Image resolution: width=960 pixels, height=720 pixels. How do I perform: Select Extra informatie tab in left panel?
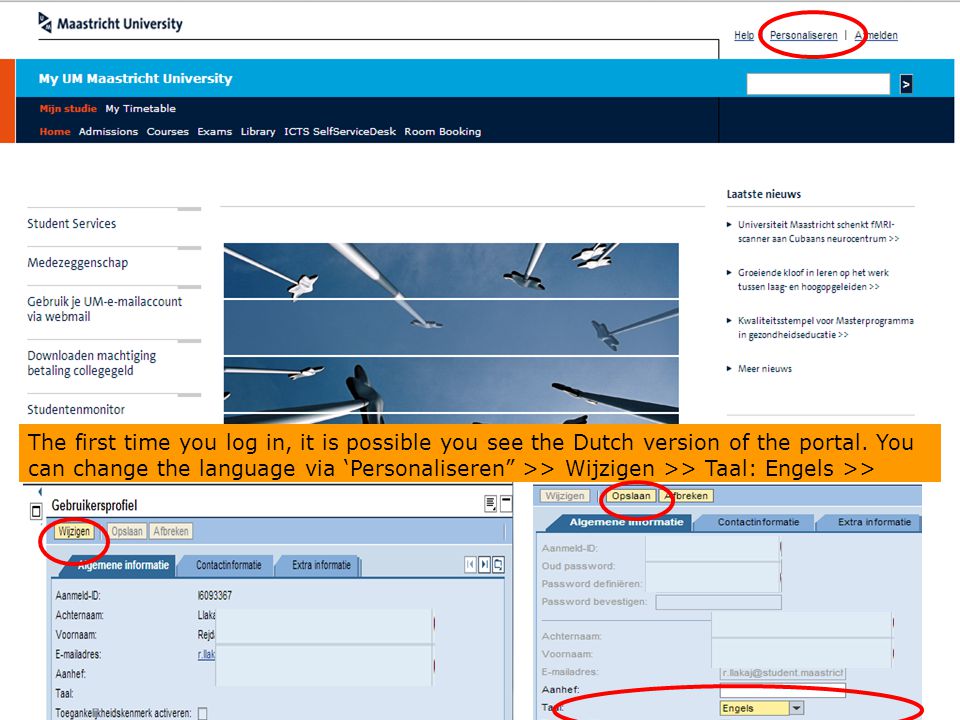pyautogui.click(x=321, y=565)
